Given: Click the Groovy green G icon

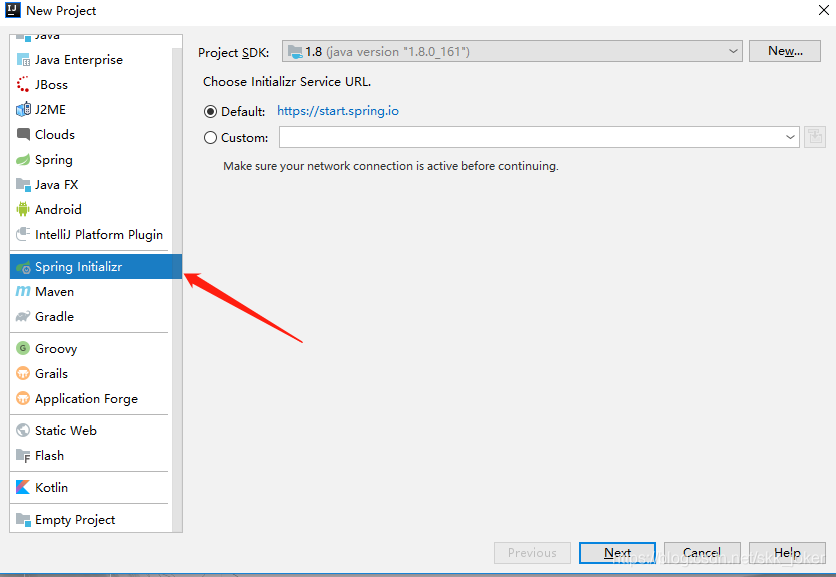Looking at the screenshot, I should 23,348.
